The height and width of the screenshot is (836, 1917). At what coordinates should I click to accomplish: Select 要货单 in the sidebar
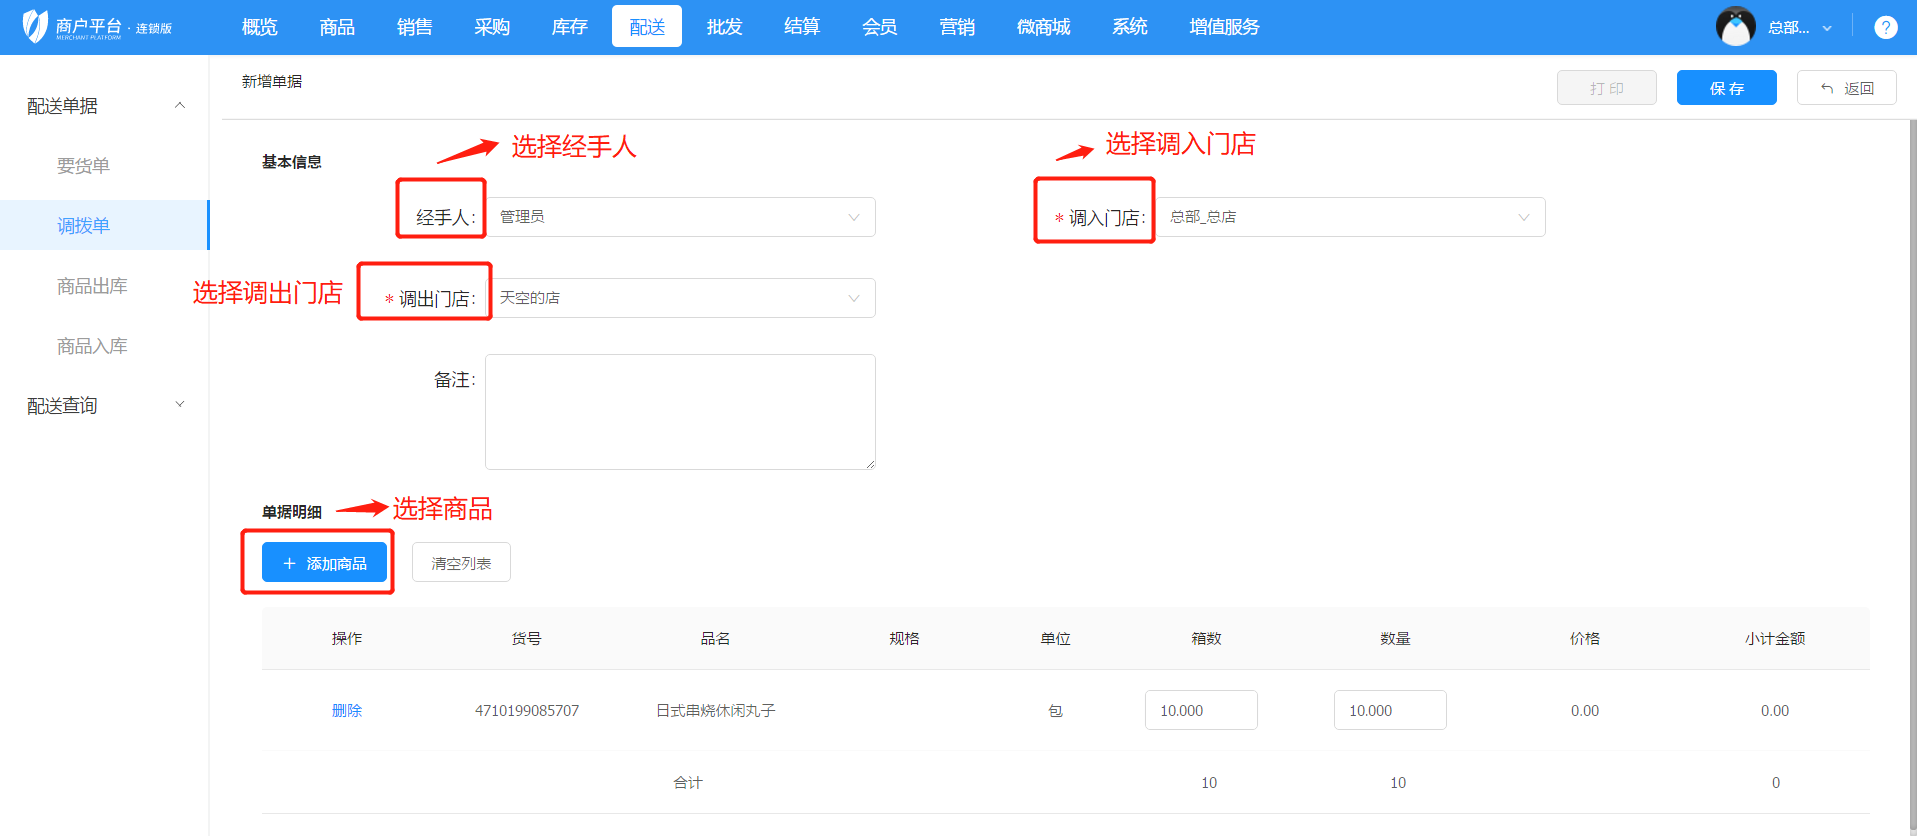coord(83,166)
